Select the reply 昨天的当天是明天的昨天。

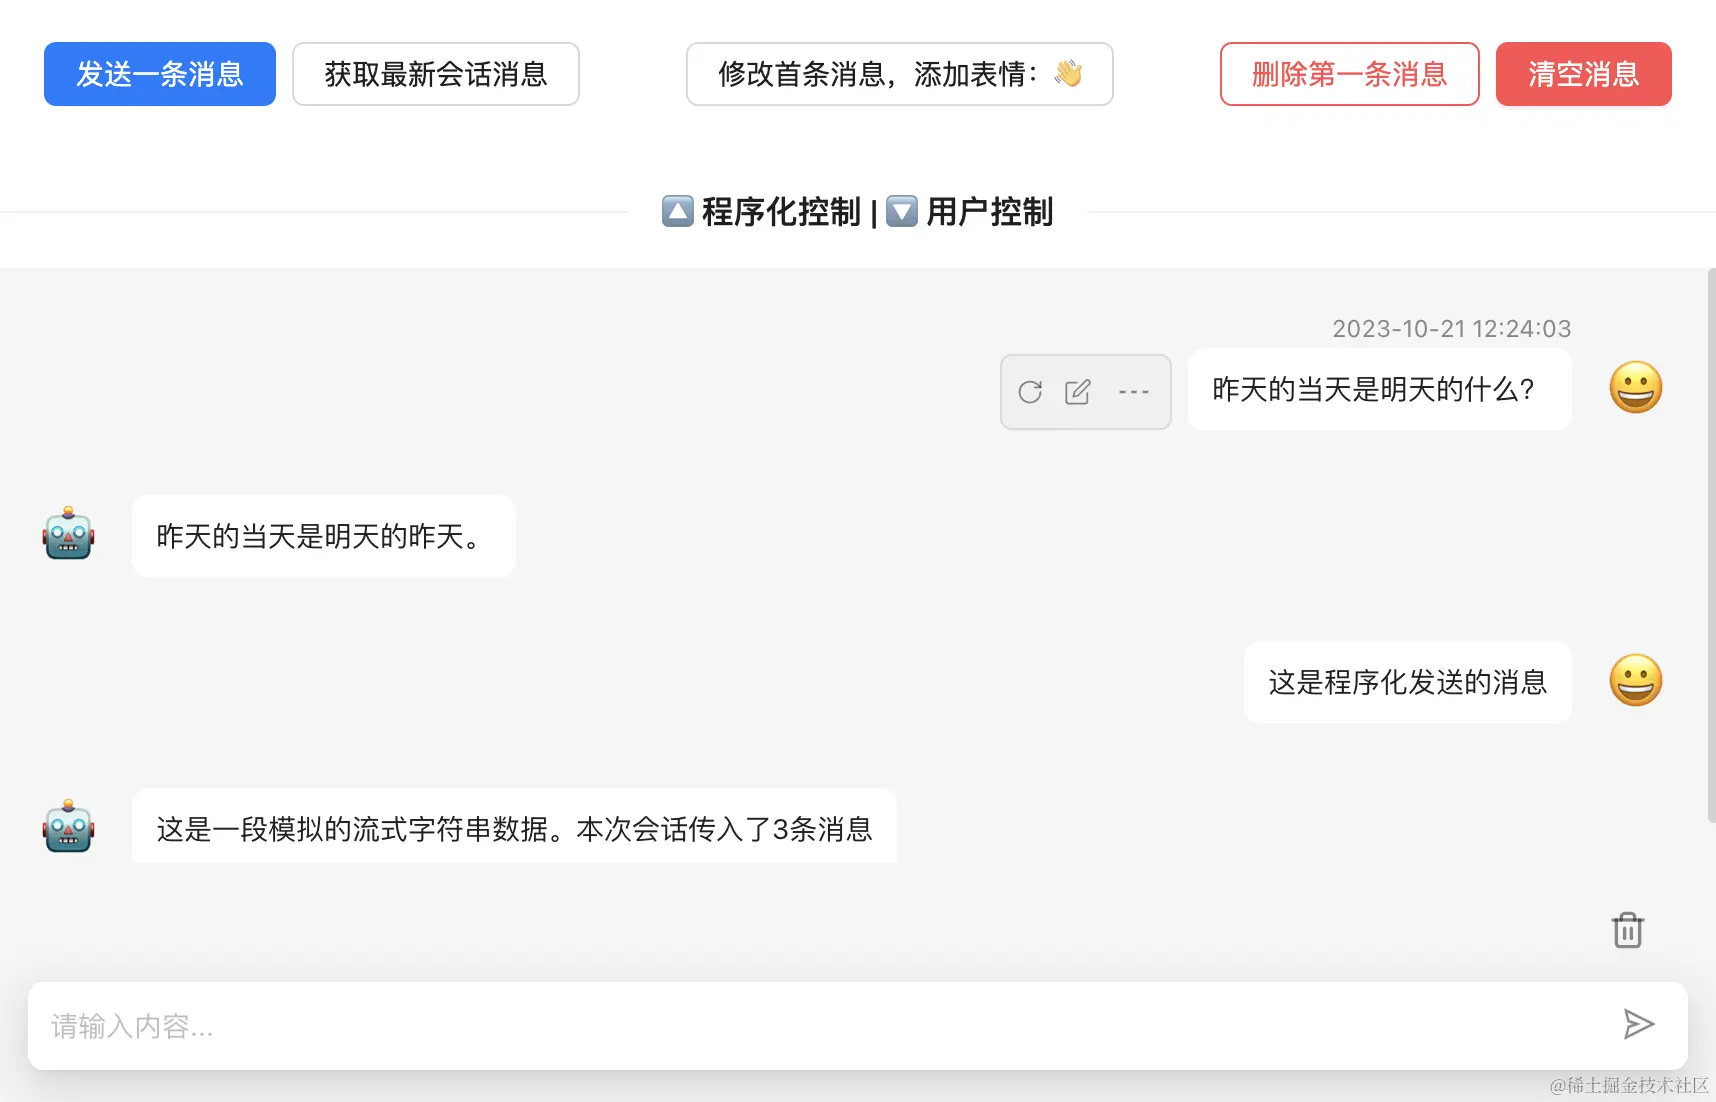coord(324,537)
